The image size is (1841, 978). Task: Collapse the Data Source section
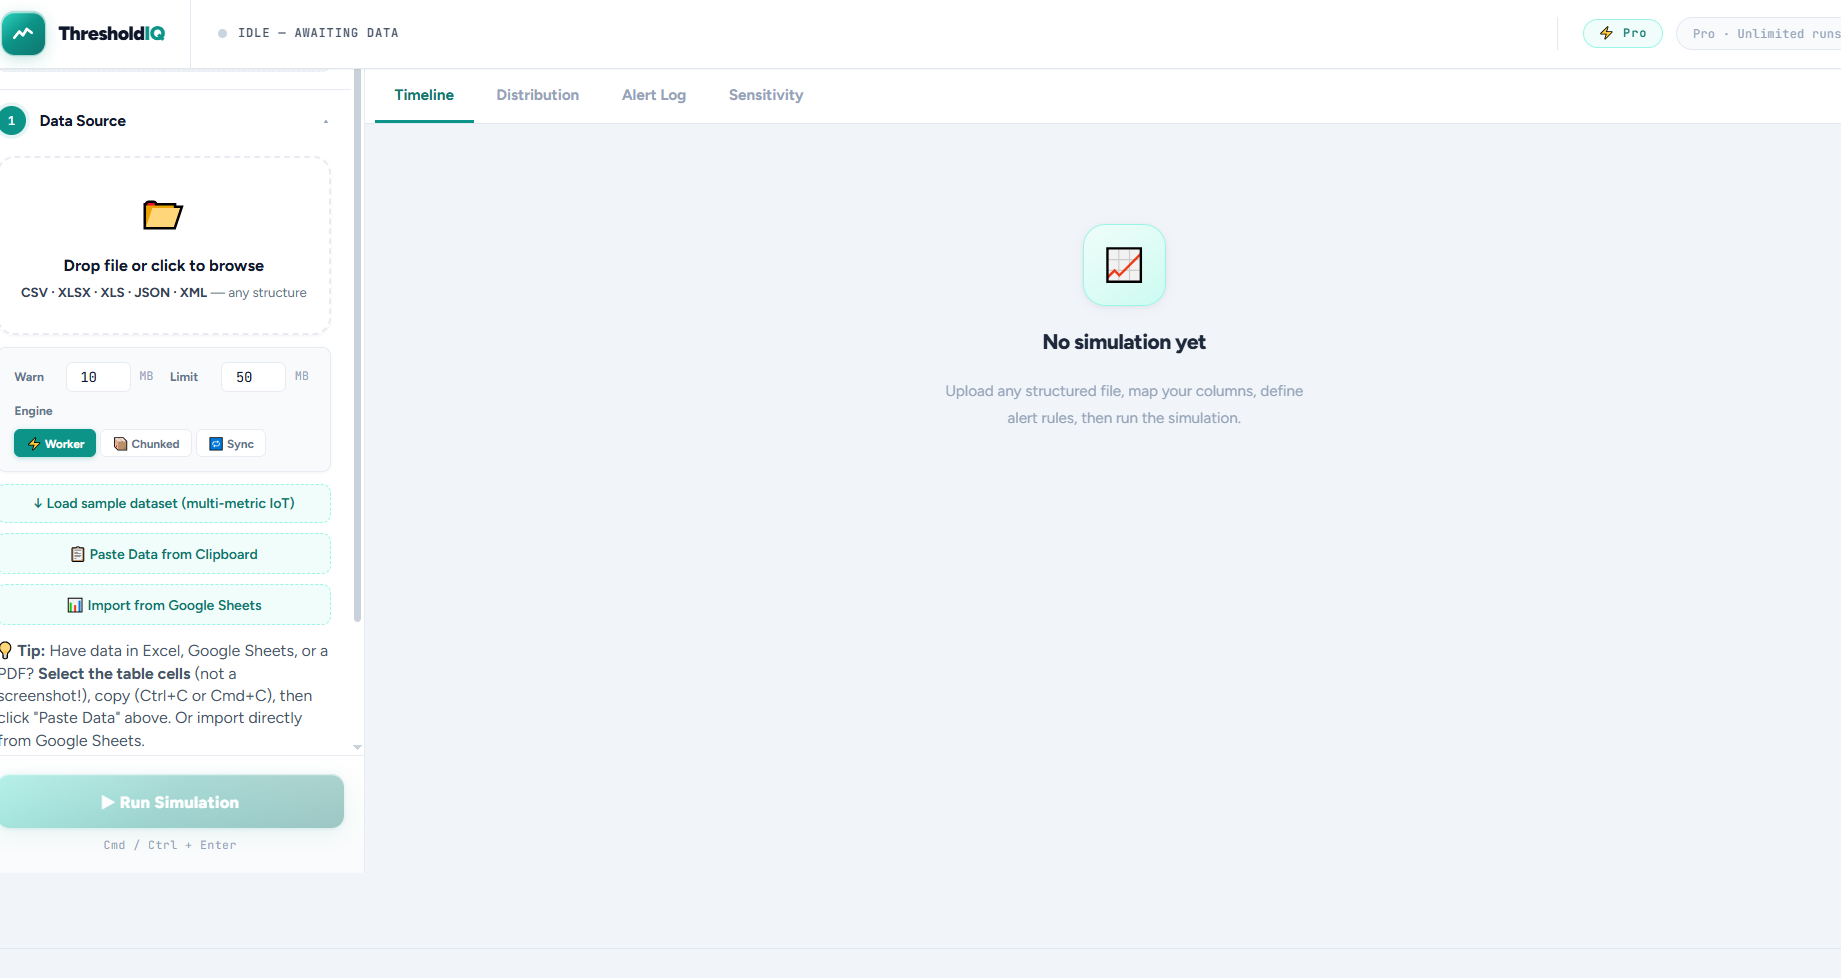[x=325, y=120]
